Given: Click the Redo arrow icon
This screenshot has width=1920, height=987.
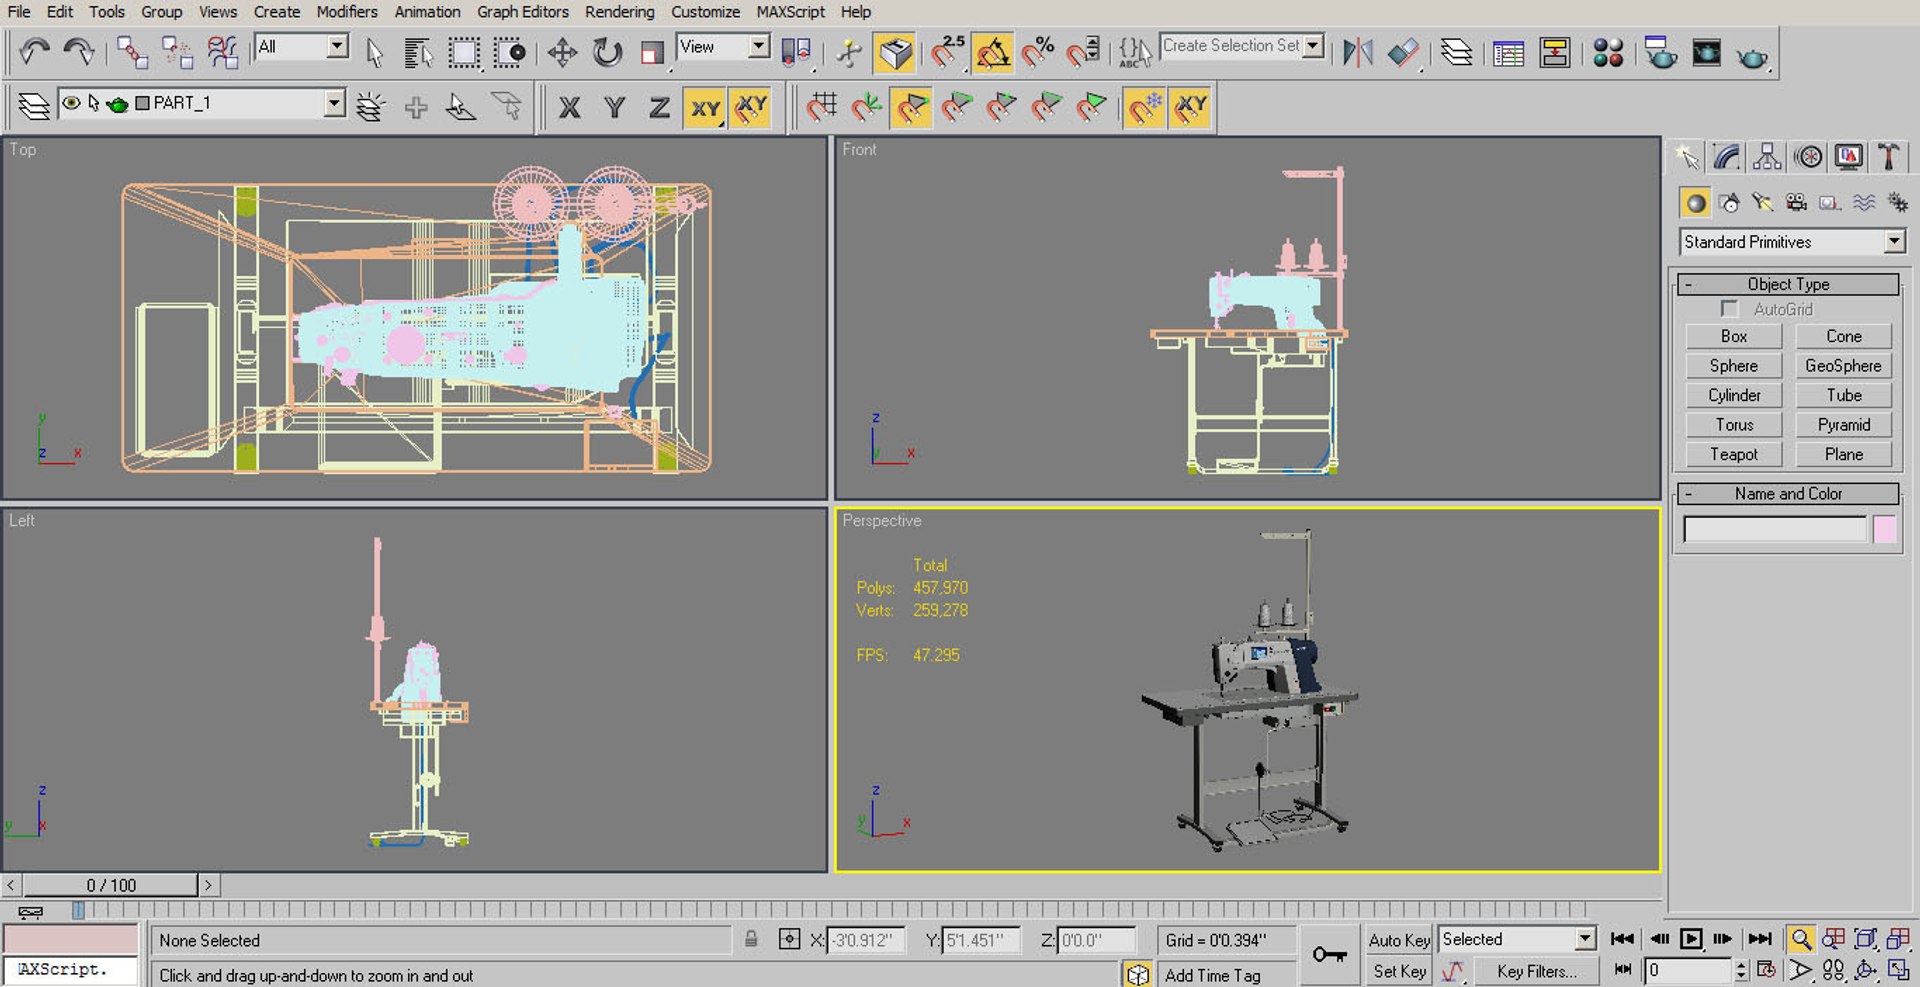Looking at the screenshot, I should [x=78, y=51].
